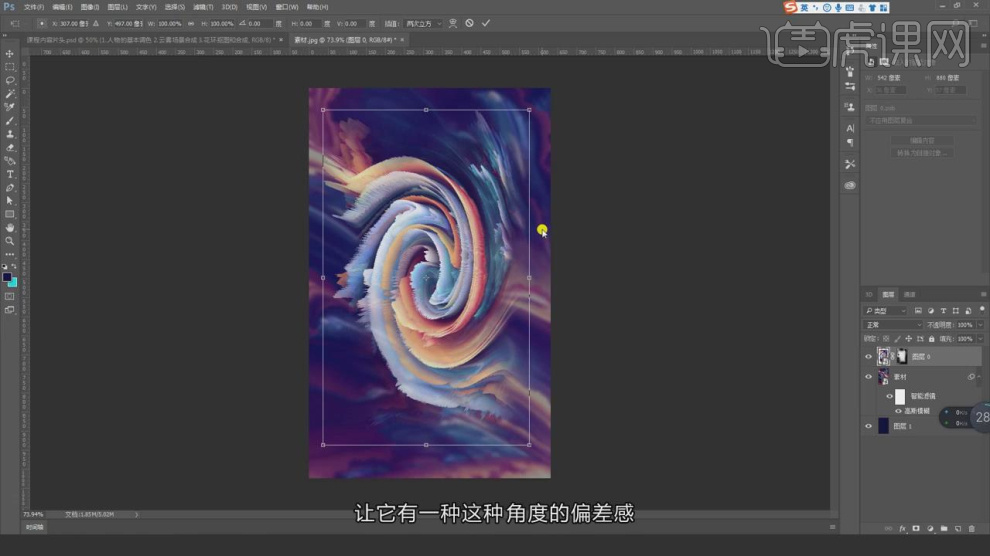This screenshot has width=990, height=556.
Task: Hide the 图层 0 layer
Action: point(868,357)
